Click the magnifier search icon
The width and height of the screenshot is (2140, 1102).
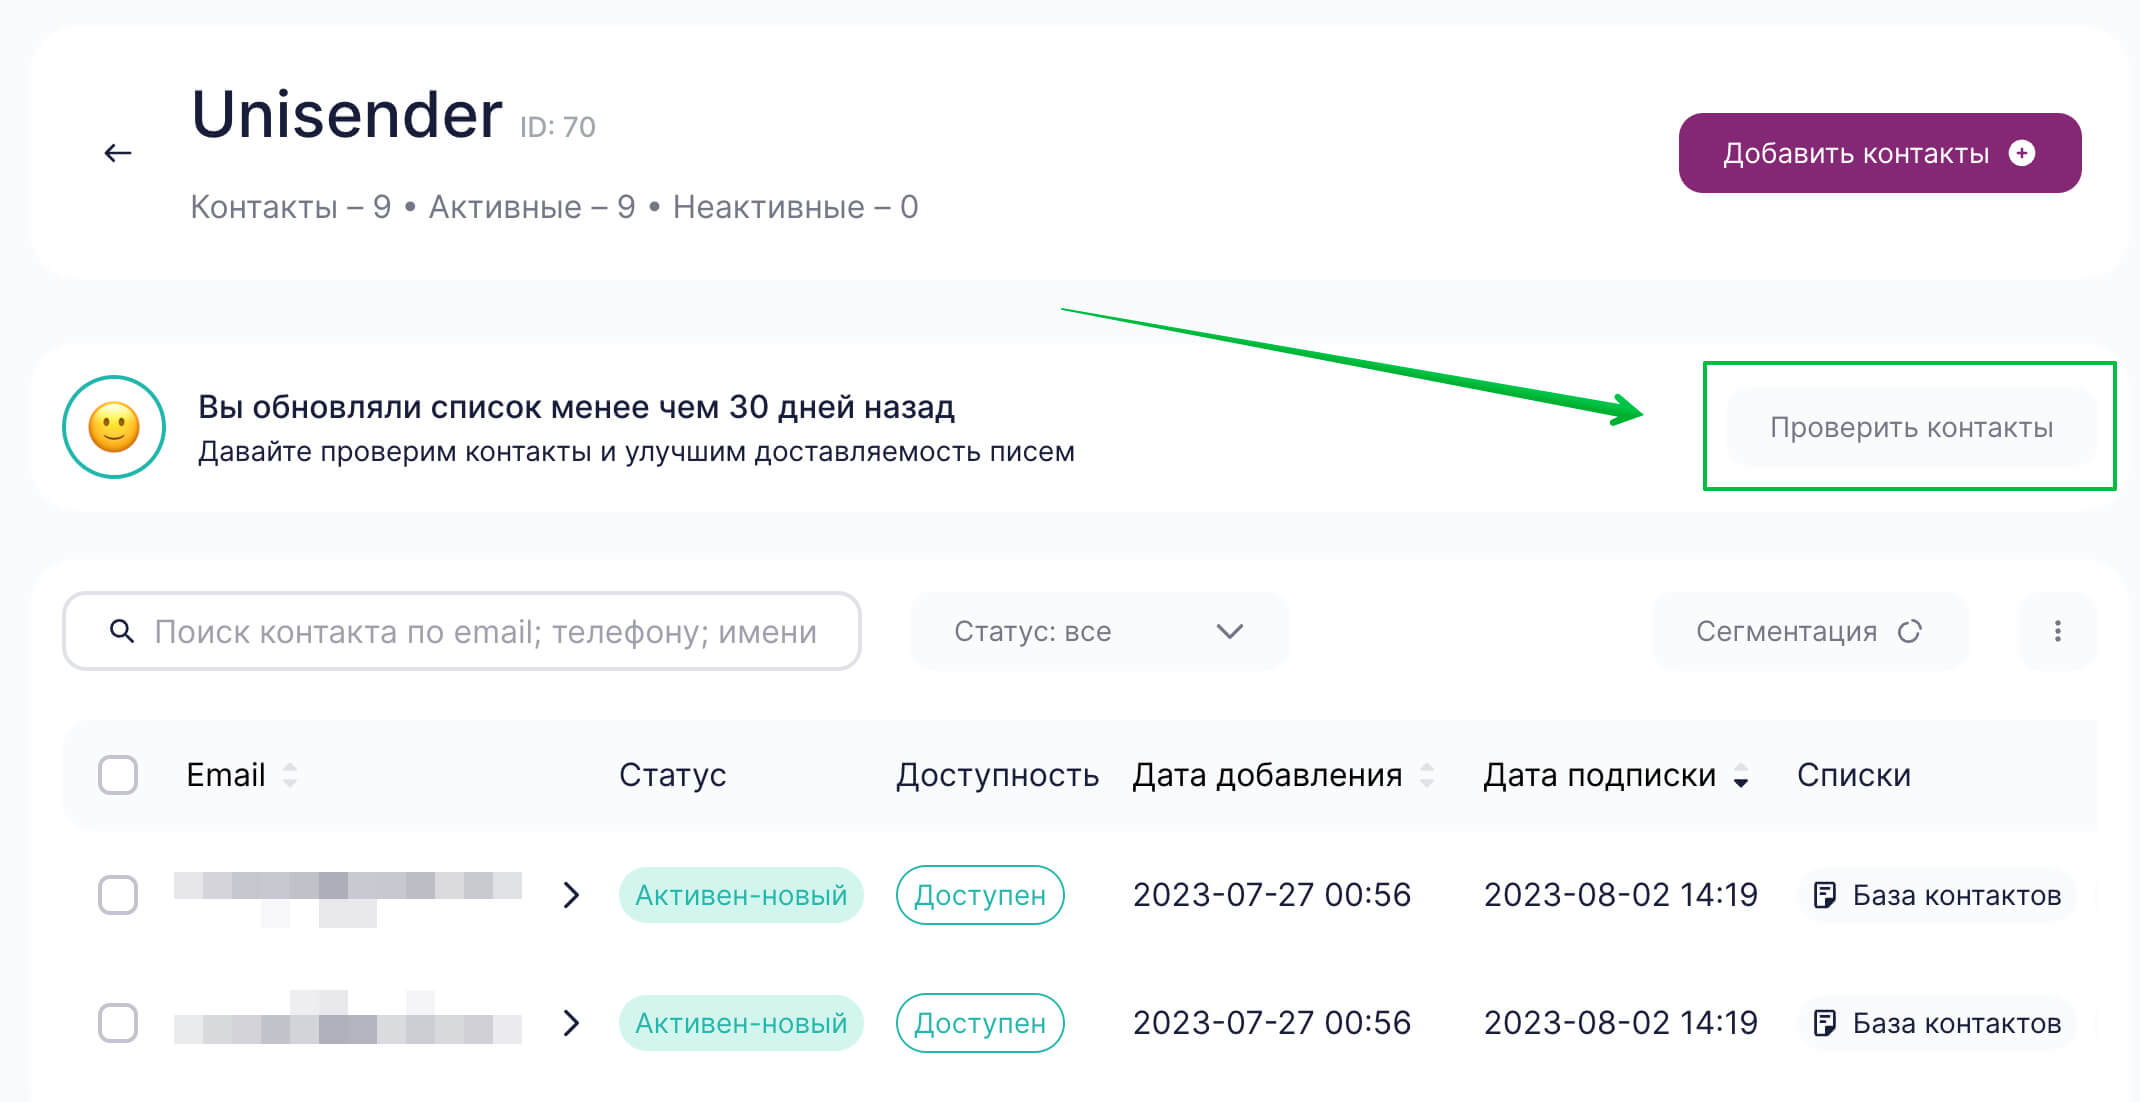(x=122, y=631)
